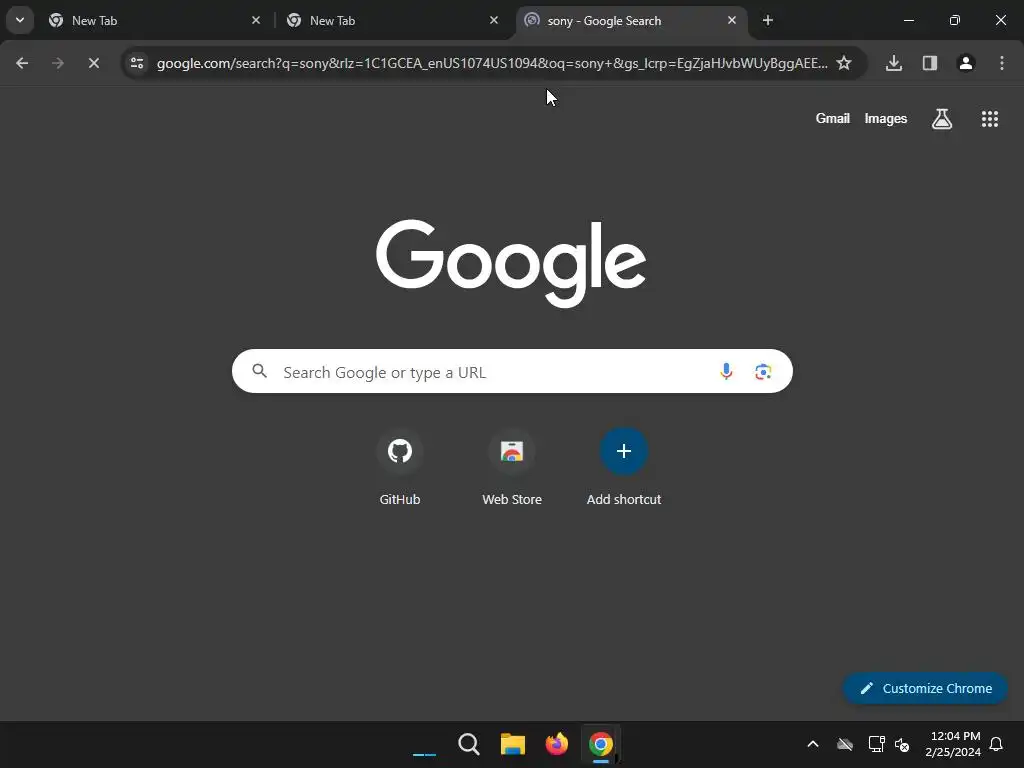Restore down the Chrome window
The width and height of the screenshot is (1024, 768).
955,21
